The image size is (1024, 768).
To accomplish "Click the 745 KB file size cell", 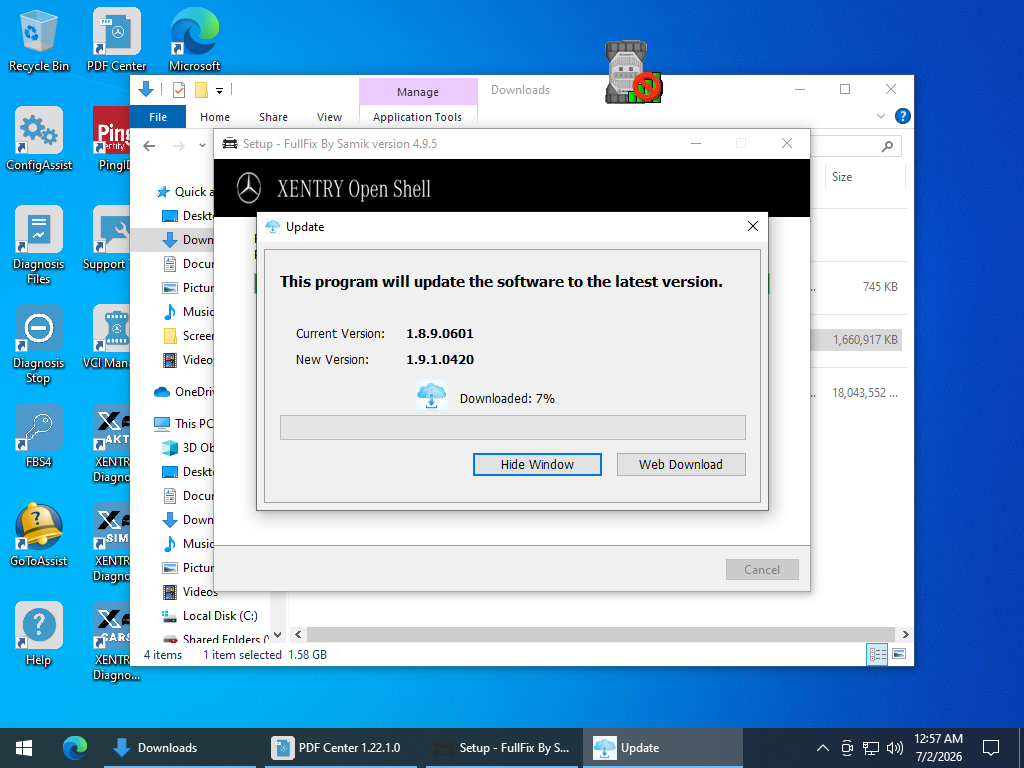I will pos(880,287).
